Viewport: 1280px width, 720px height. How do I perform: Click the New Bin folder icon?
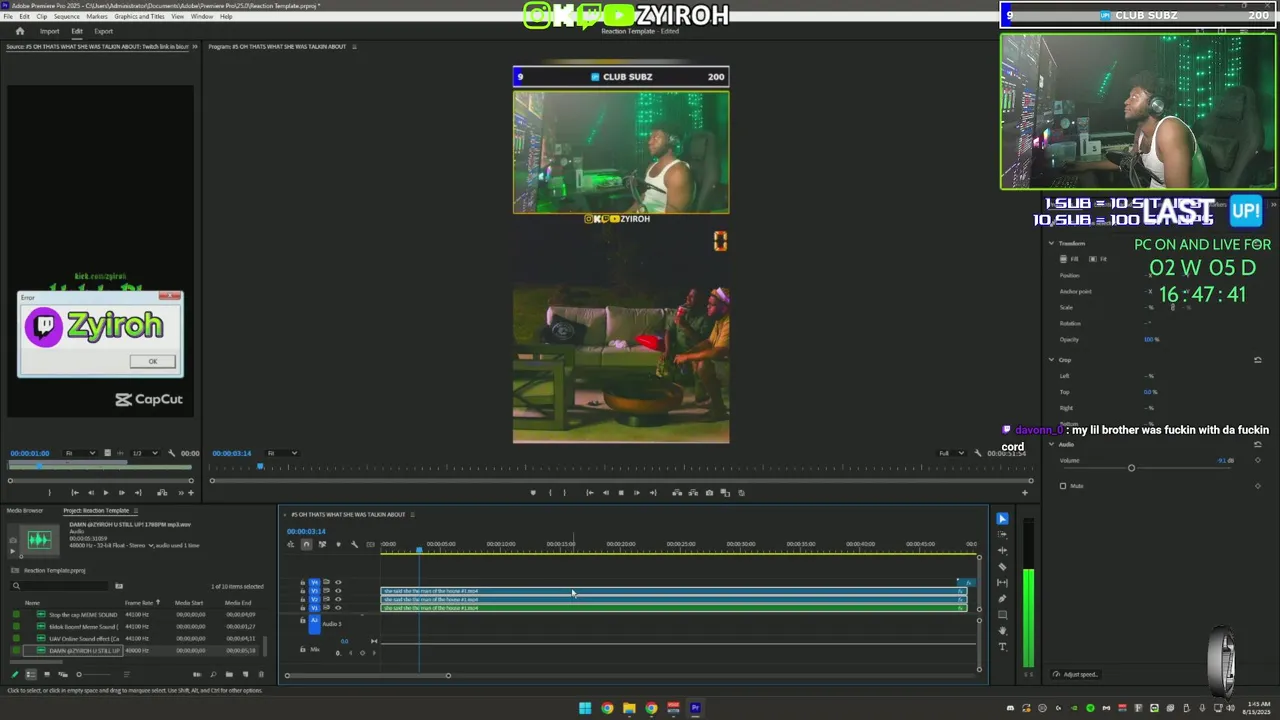click(229, 674)
